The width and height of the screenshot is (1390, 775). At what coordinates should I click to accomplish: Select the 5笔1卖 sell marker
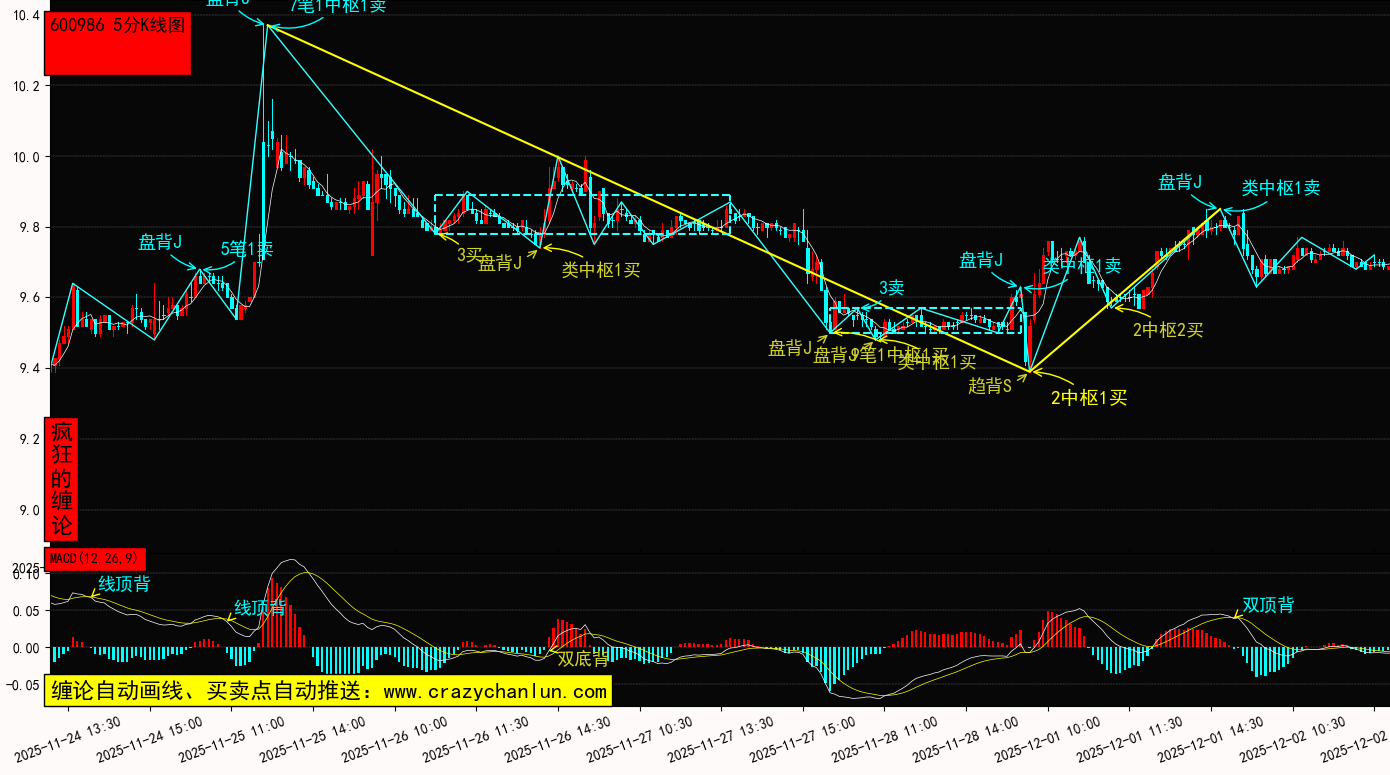246,248
